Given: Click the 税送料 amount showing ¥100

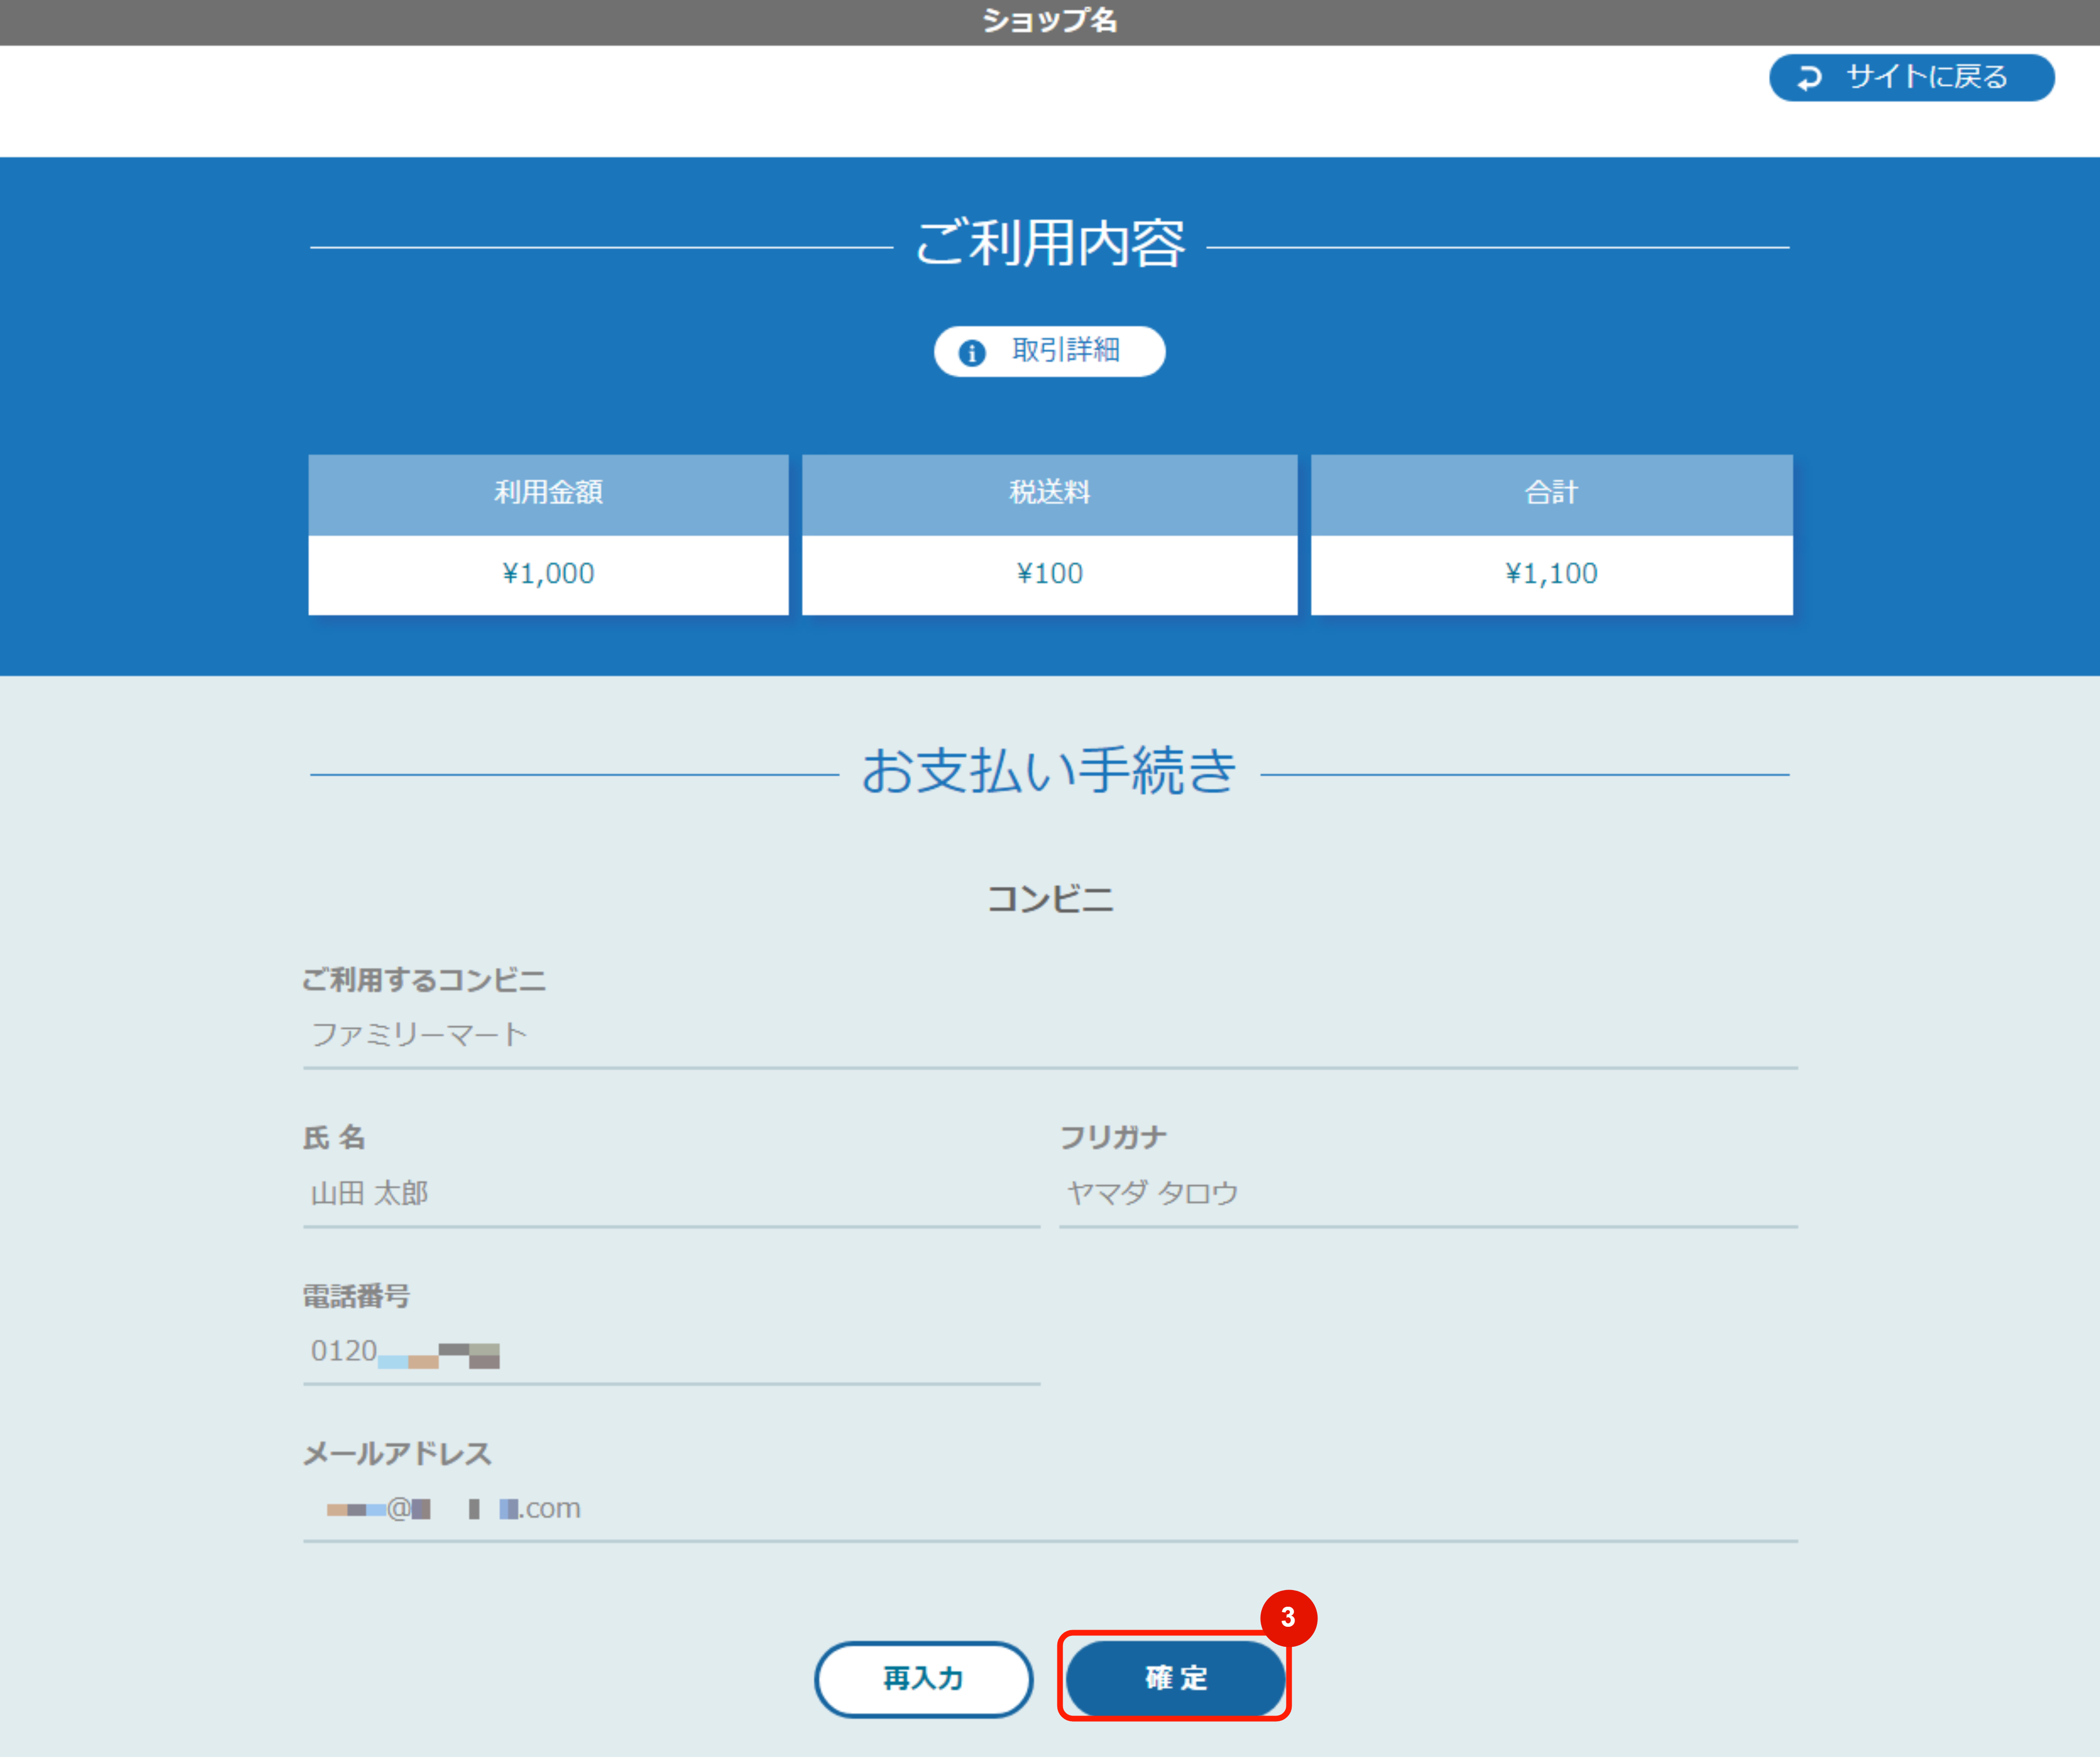Looking at the screenshot, I should point(1049,573).
